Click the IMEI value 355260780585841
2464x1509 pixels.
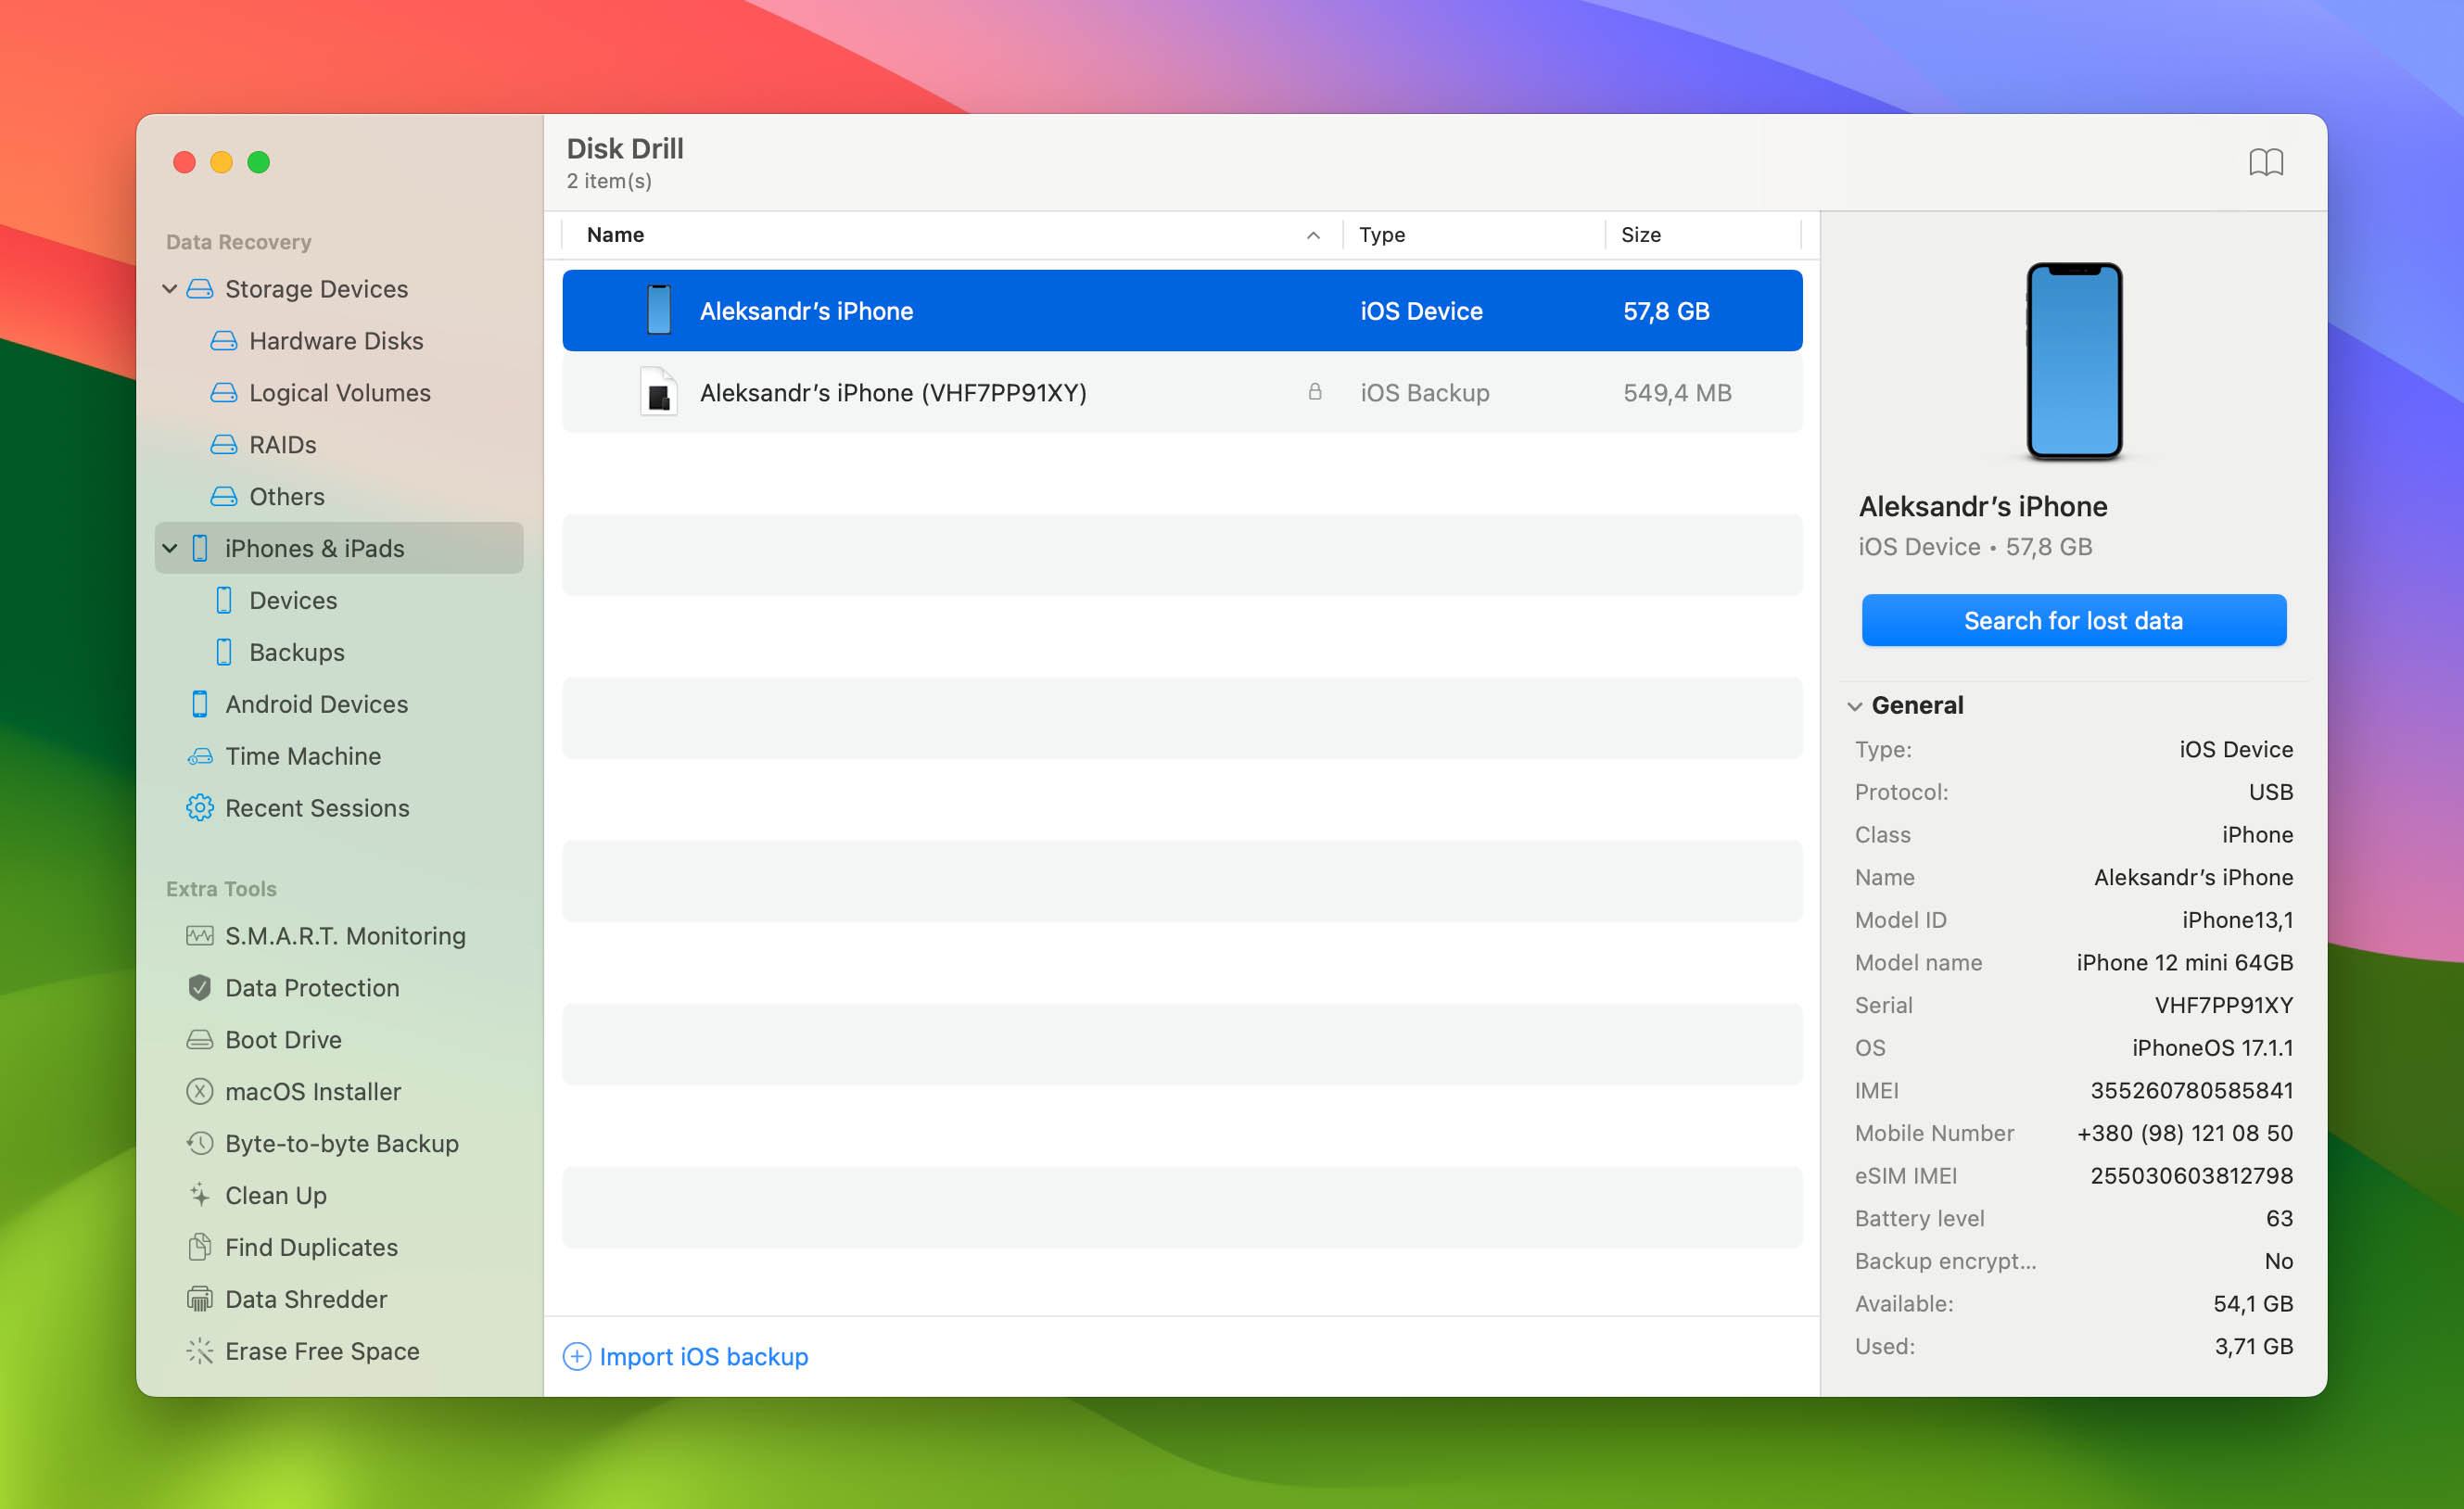[x=2191, y=1090]
